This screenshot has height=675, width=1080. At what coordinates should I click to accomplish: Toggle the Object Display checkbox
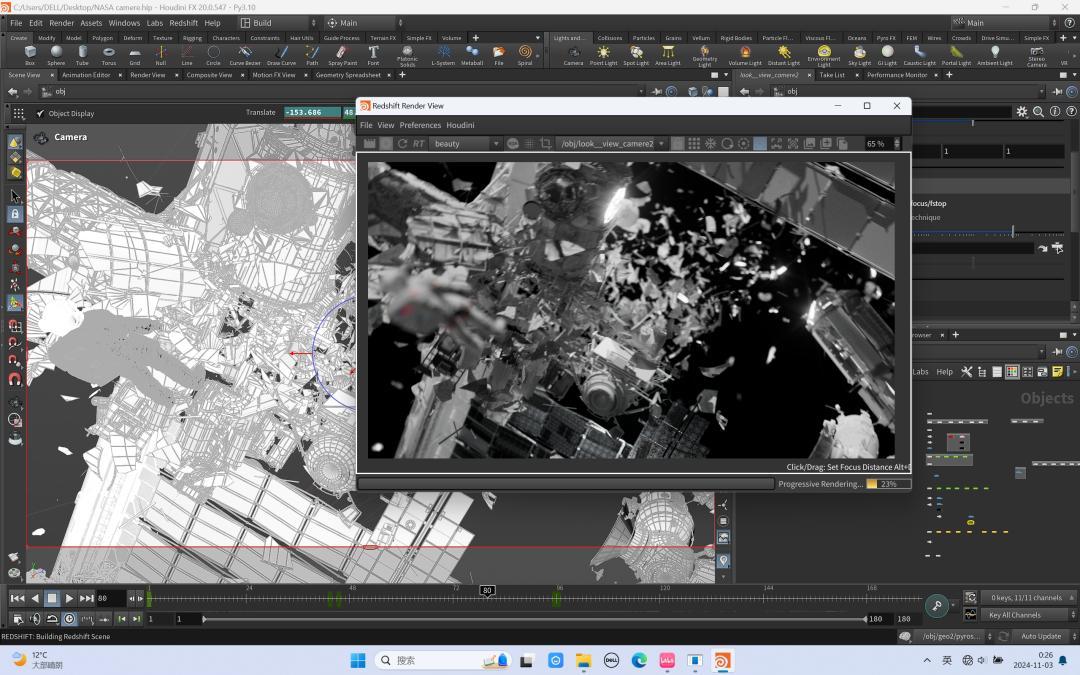(x=41, y=114)
